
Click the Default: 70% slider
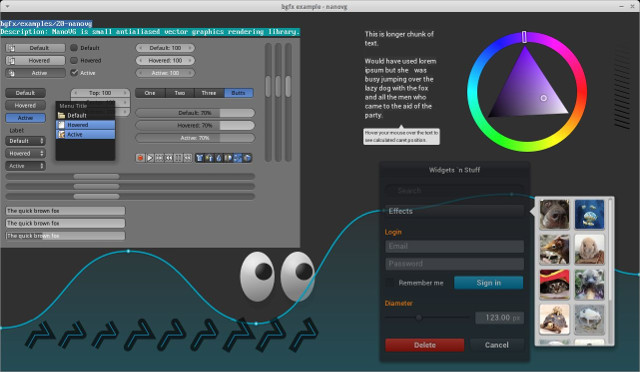coord(195,113)
